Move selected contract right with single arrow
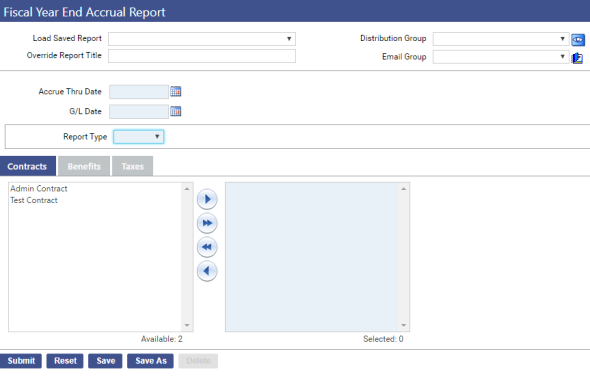 [207, 199]
